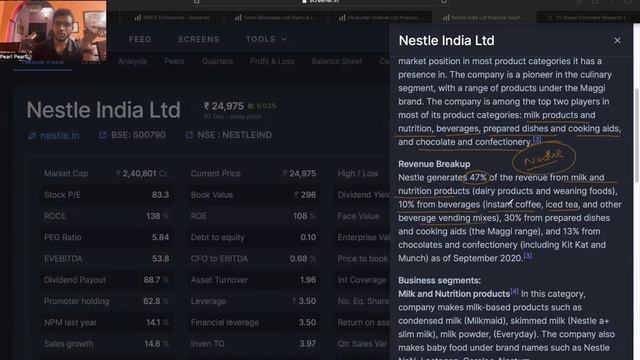Click the Nestle India Ltd panel title
Viewport: 640px width, 360px height.
pyautogui.click(x=447, y=40)
